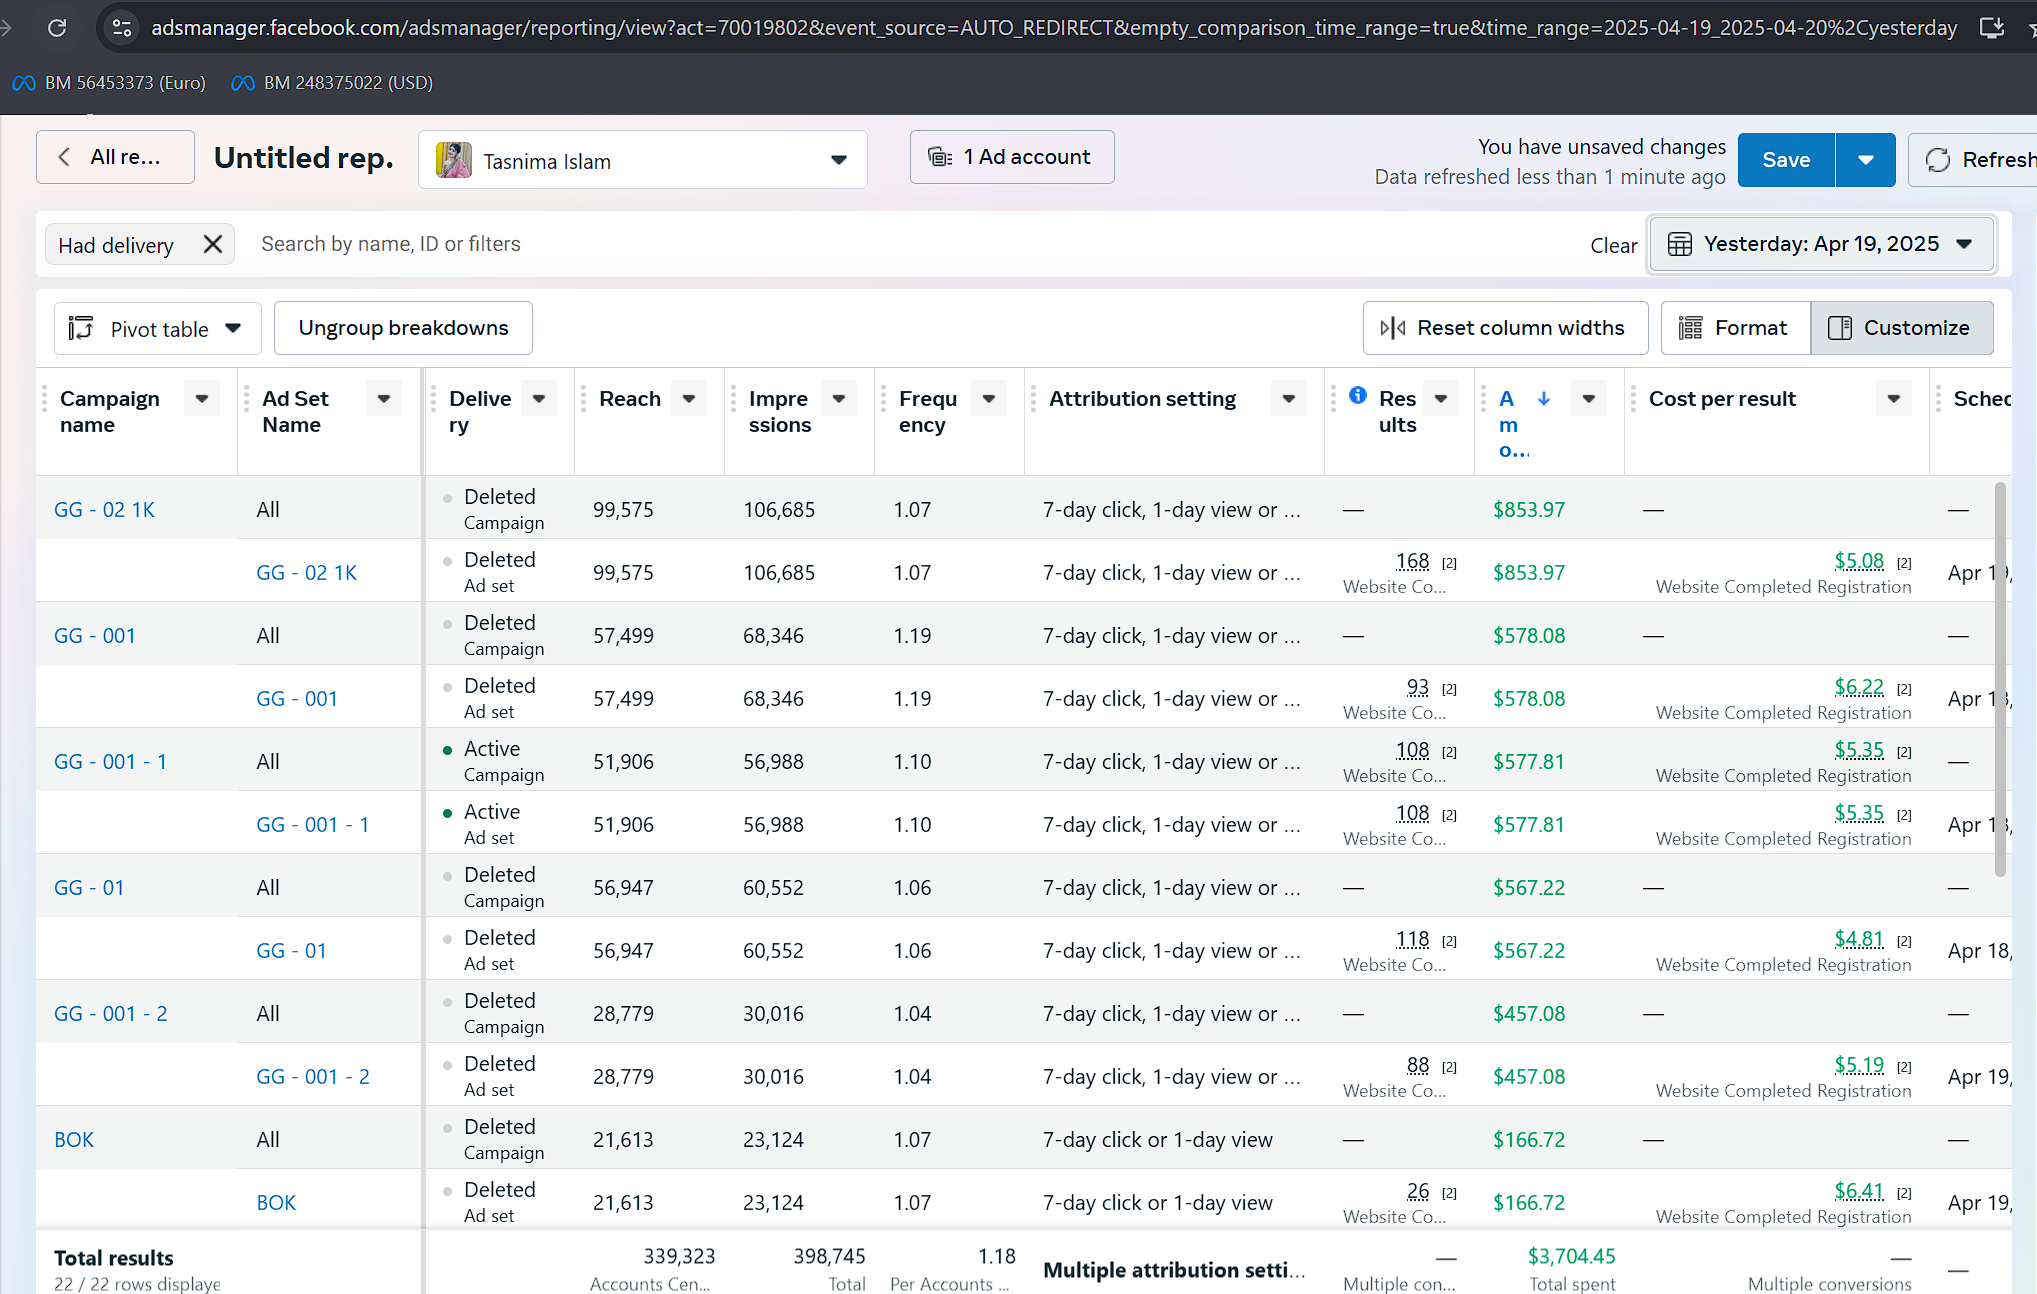Click the Reset column widths button
Image resolution: width=2037 pixels, height=1294 pixels.
pyautogui.click(x=1505, y=328)
